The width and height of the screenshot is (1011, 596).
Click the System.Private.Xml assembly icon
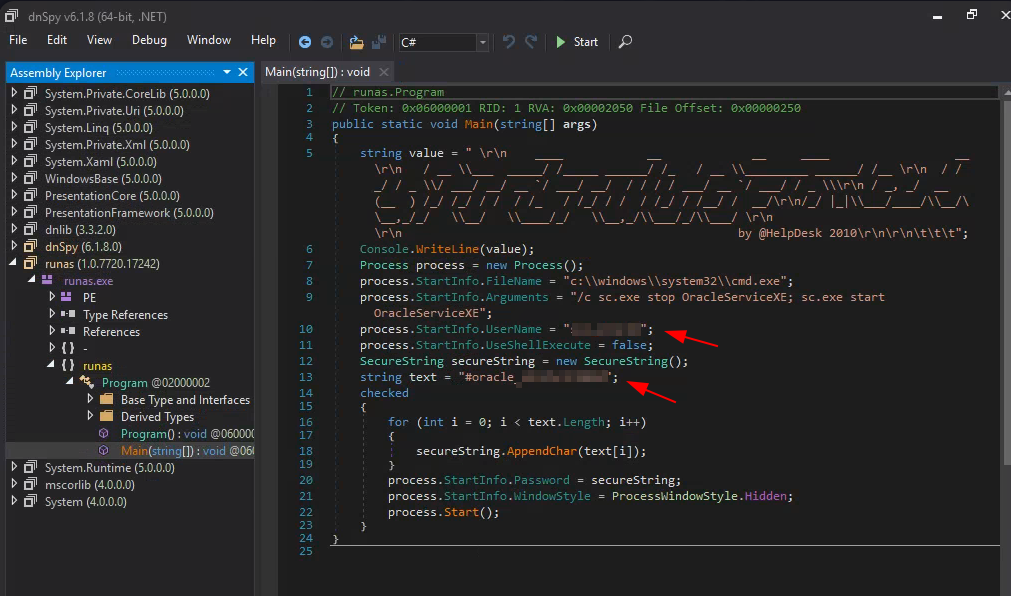[30, 144]
